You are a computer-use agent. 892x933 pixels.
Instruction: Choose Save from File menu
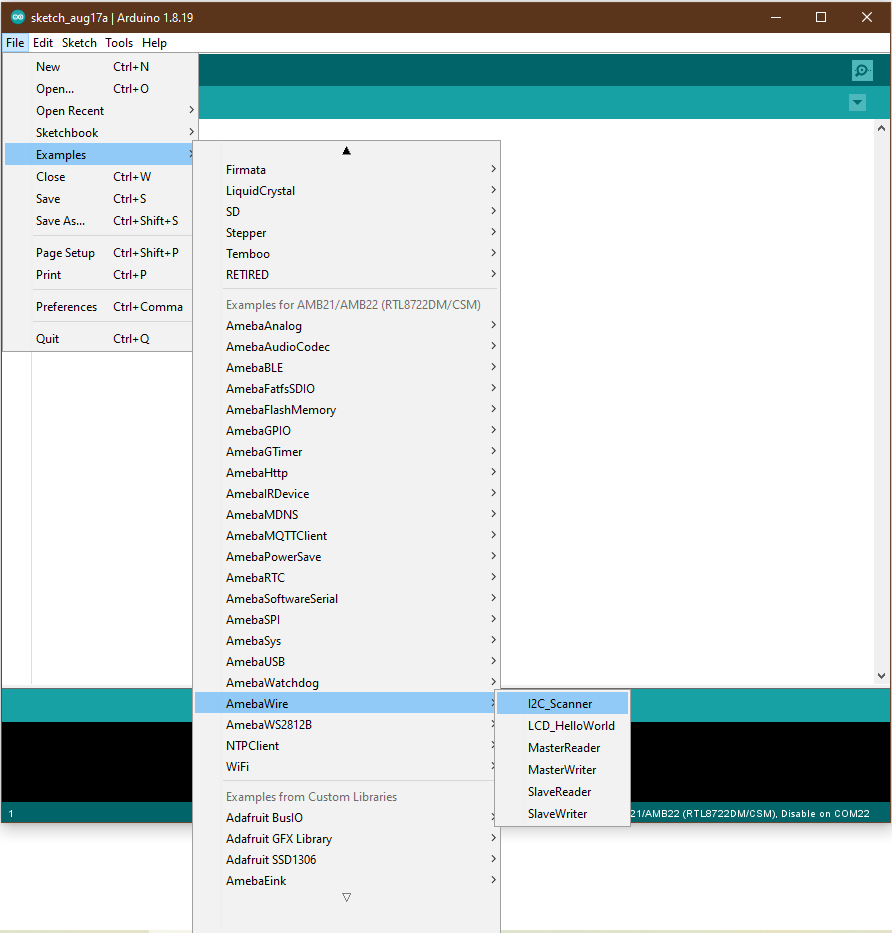click(x=99, y=199)
